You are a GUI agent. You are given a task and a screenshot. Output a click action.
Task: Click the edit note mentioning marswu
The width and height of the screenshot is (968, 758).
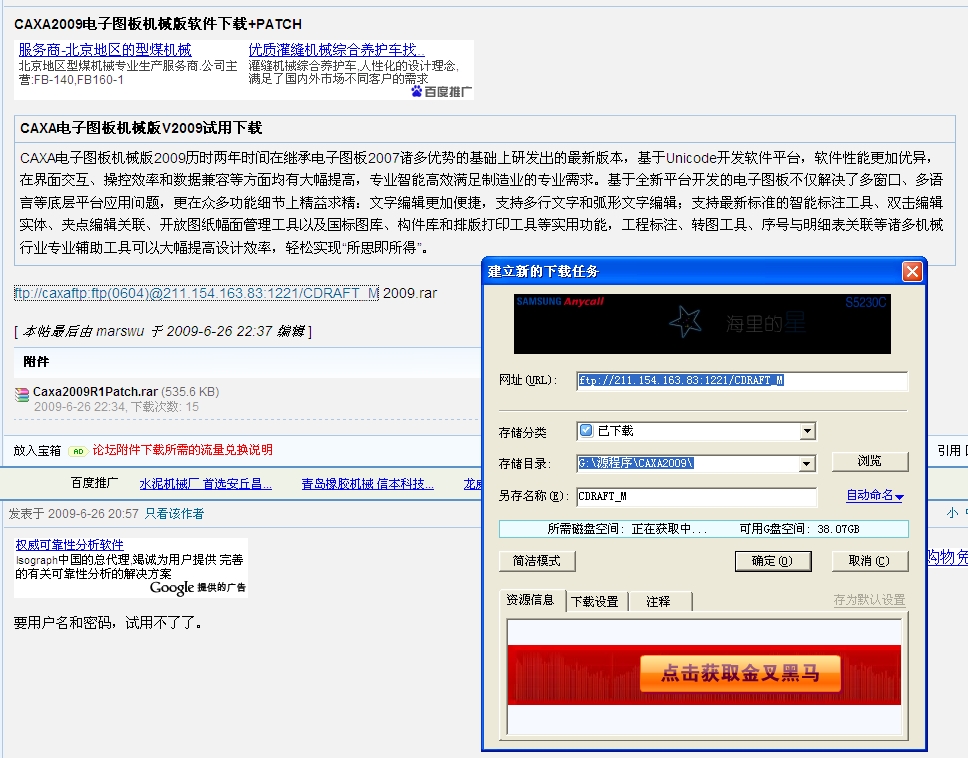pyautogui.click(x=163, y=331)
